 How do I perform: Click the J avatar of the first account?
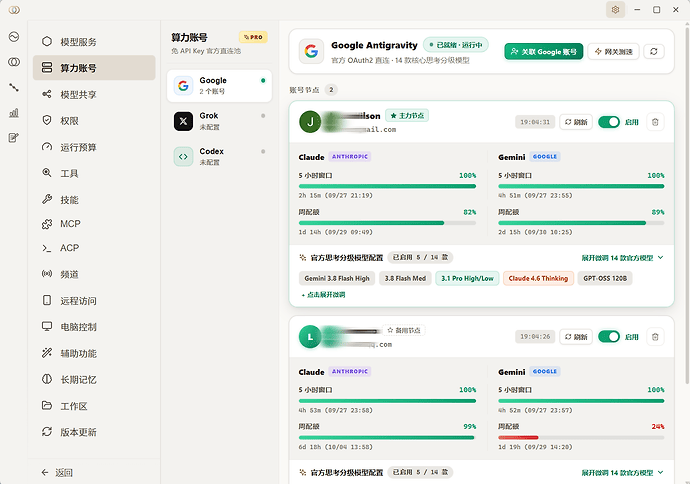point(310,122)
